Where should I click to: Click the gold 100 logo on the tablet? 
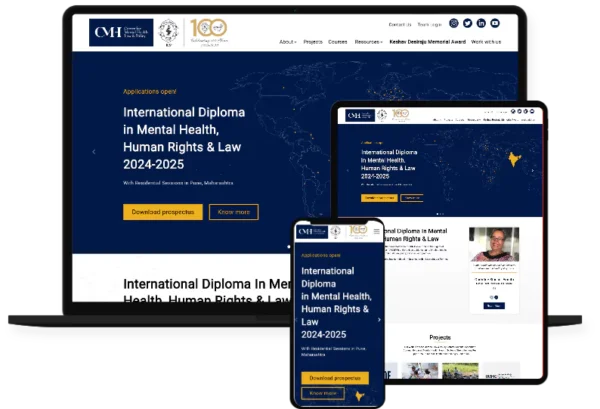click(x=401, y=115)
